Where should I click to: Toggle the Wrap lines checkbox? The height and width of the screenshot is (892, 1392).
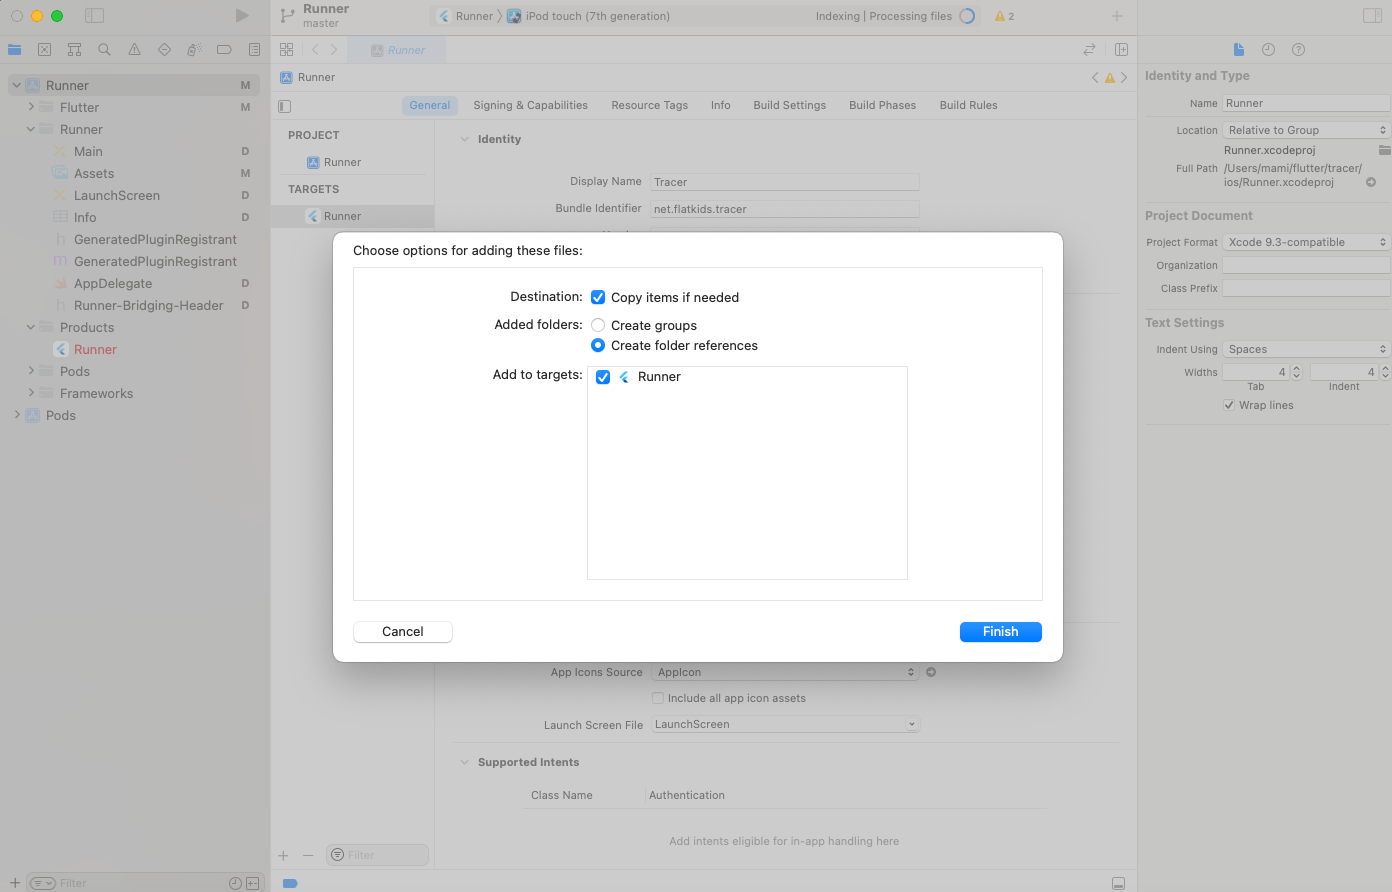click(x=1229, y=405)
